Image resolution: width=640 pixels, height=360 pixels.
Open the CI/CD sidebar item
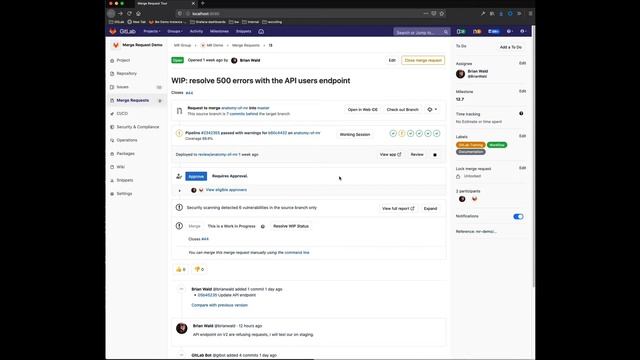click(122, 113)
